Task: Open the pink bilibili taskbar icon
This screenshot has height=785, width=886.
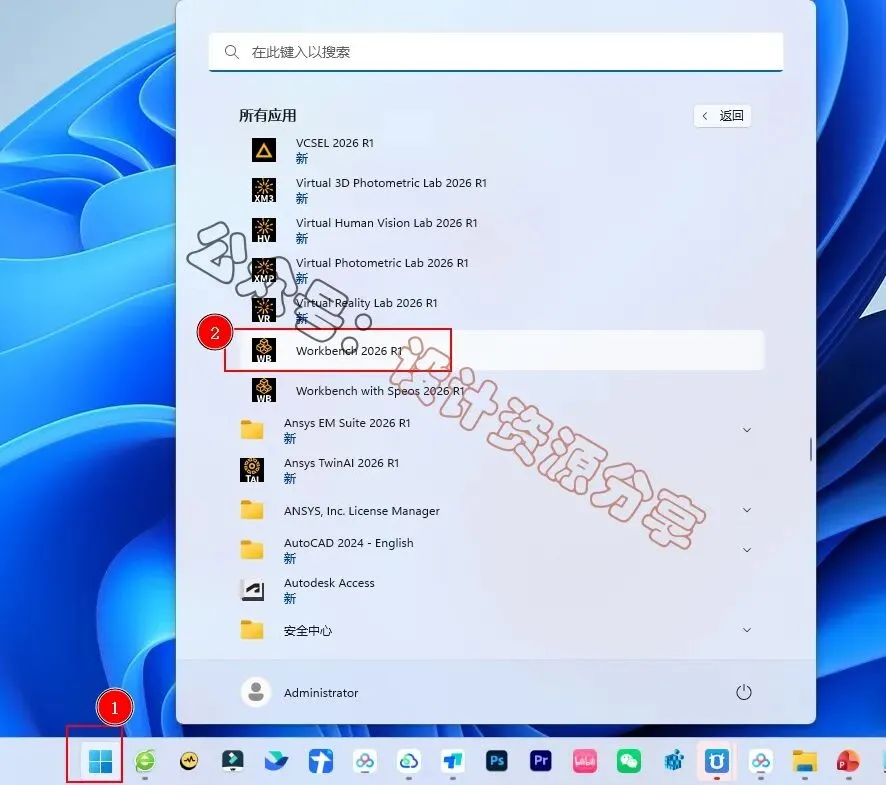Action: pyautogui.click(x=585, y=761)
